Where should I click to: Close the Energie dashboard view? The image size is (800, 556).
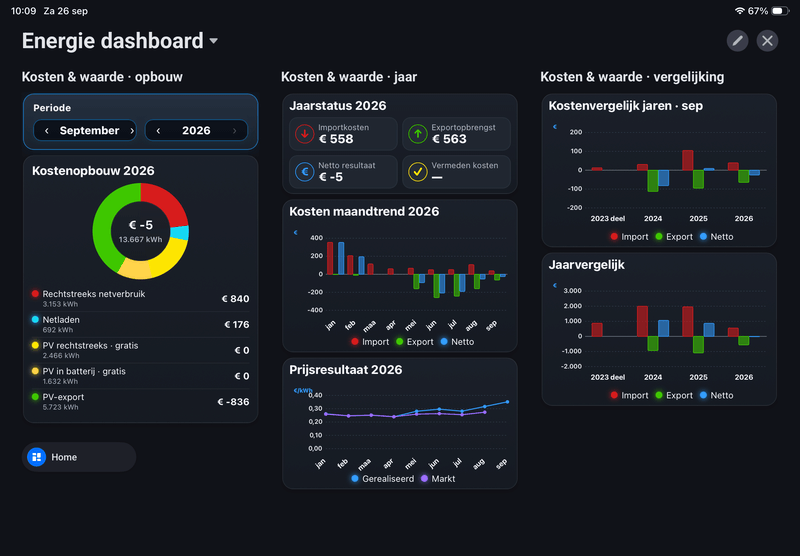pos(767,41)
